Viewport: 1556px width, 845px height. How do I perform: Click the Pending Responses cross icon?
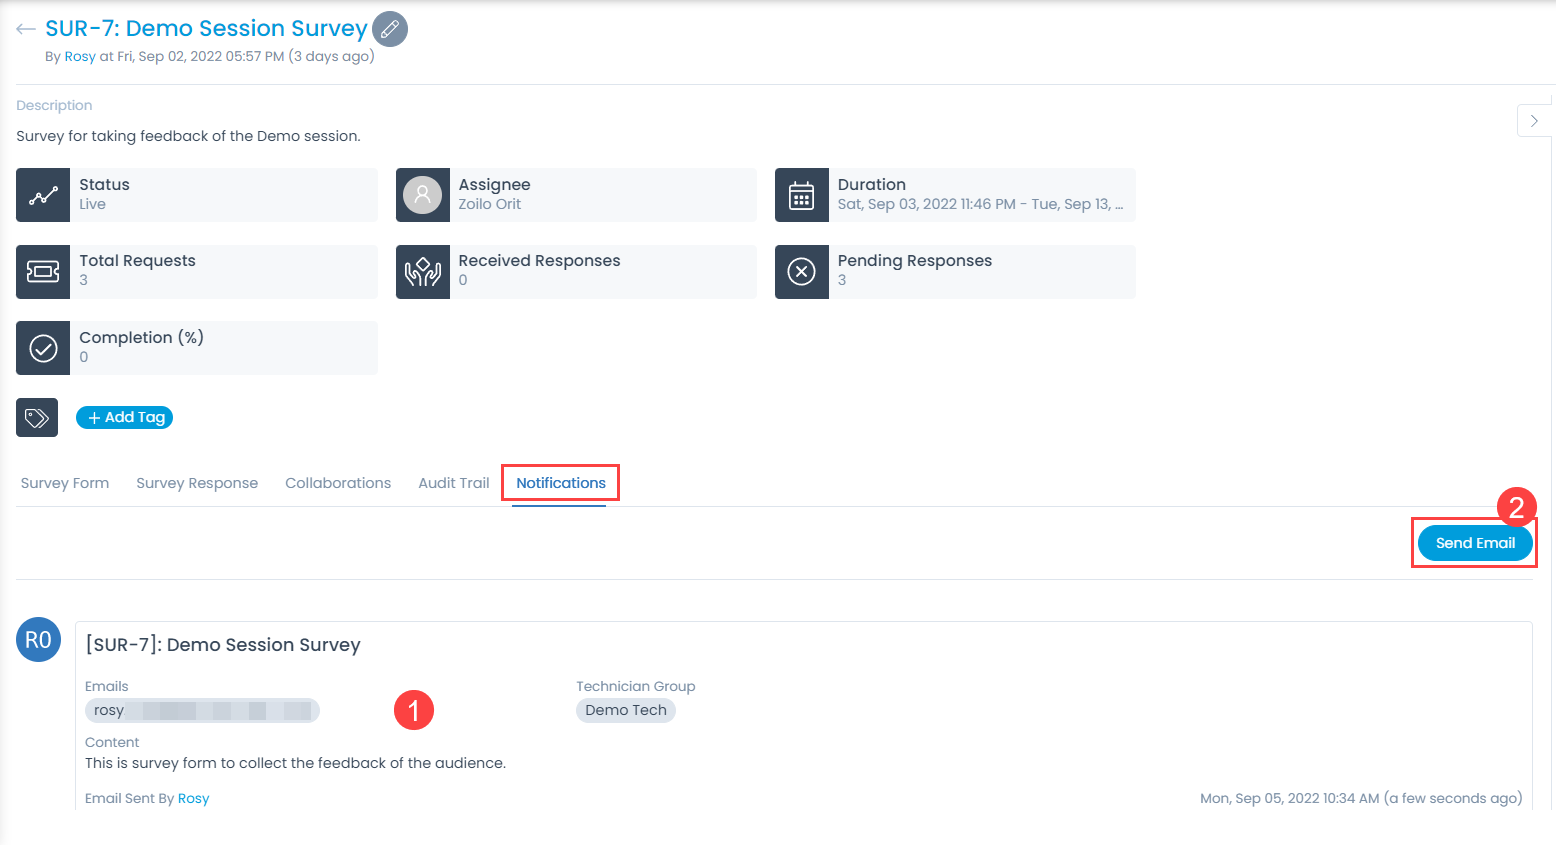[801, 271]
